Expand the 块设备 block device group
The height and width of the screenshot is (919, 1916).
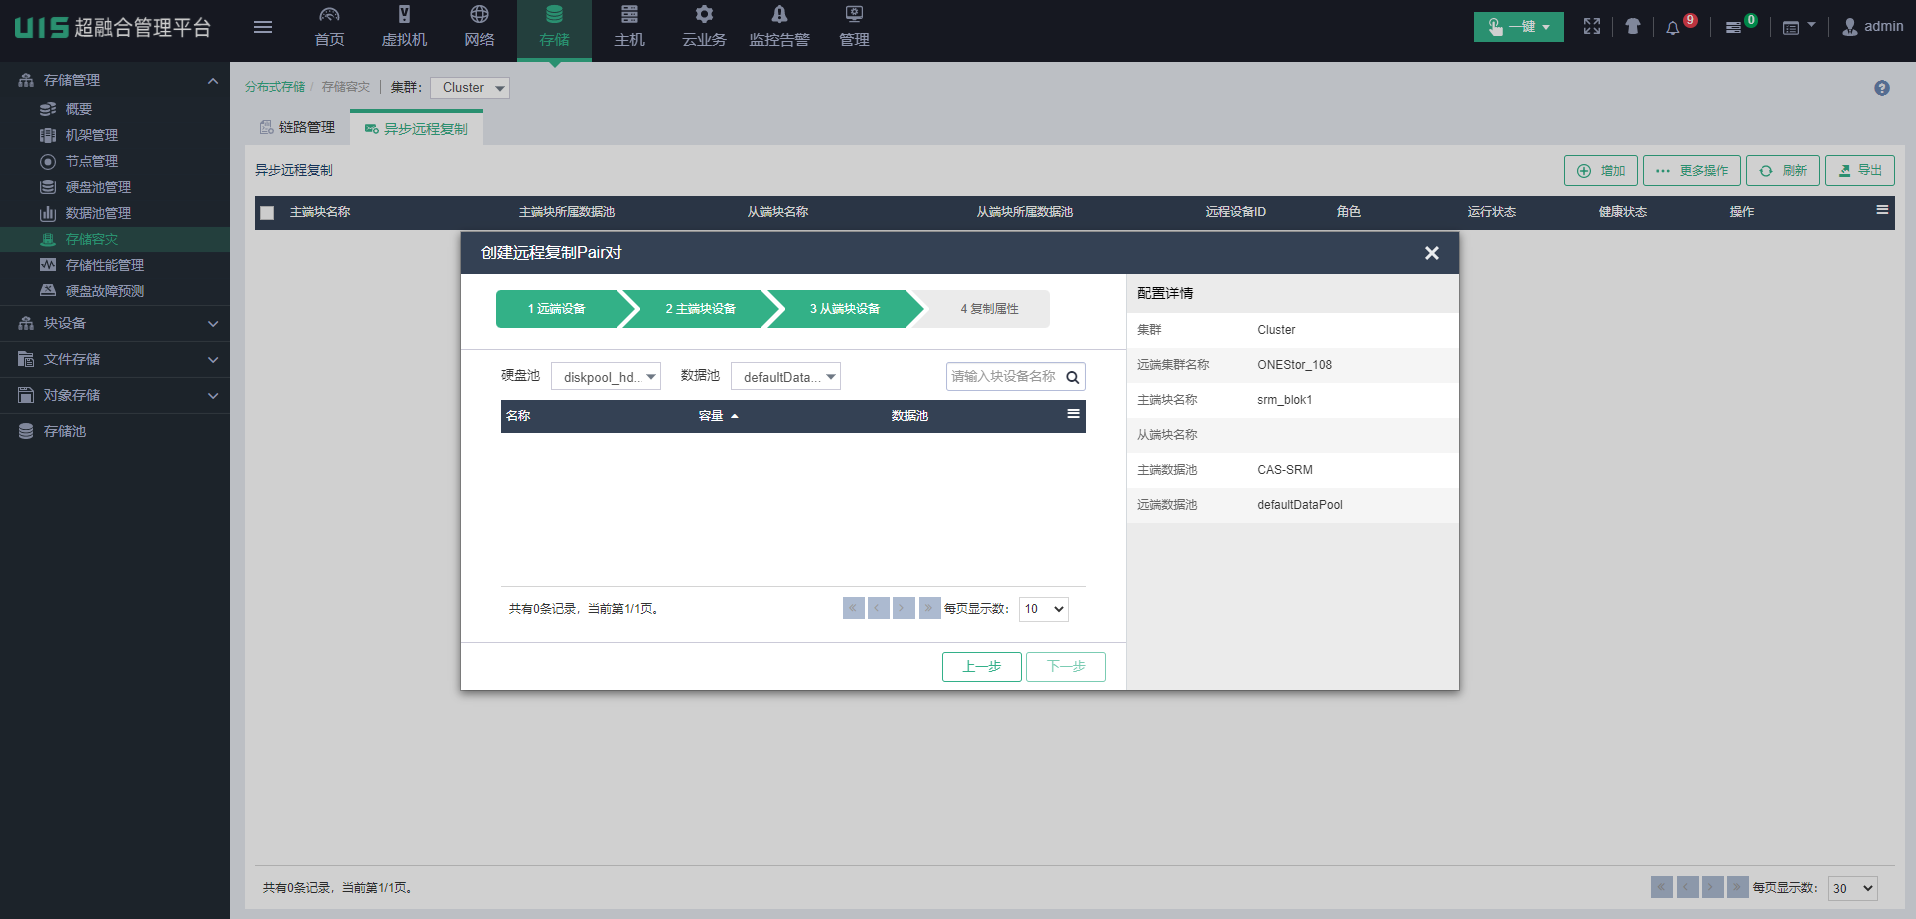(x=115, y=324)
